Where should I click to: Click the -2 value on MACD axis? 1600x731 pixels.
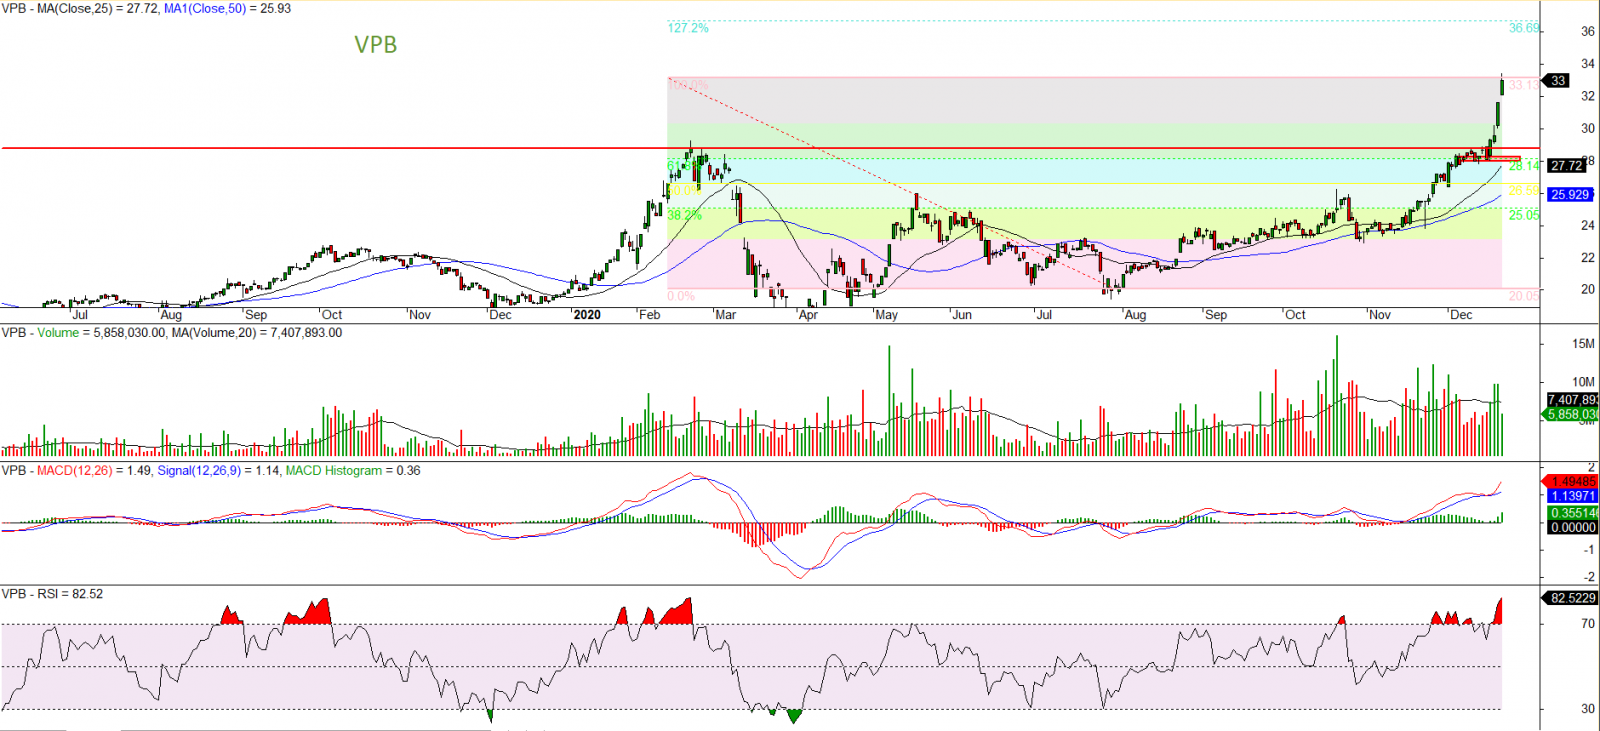1589,577
